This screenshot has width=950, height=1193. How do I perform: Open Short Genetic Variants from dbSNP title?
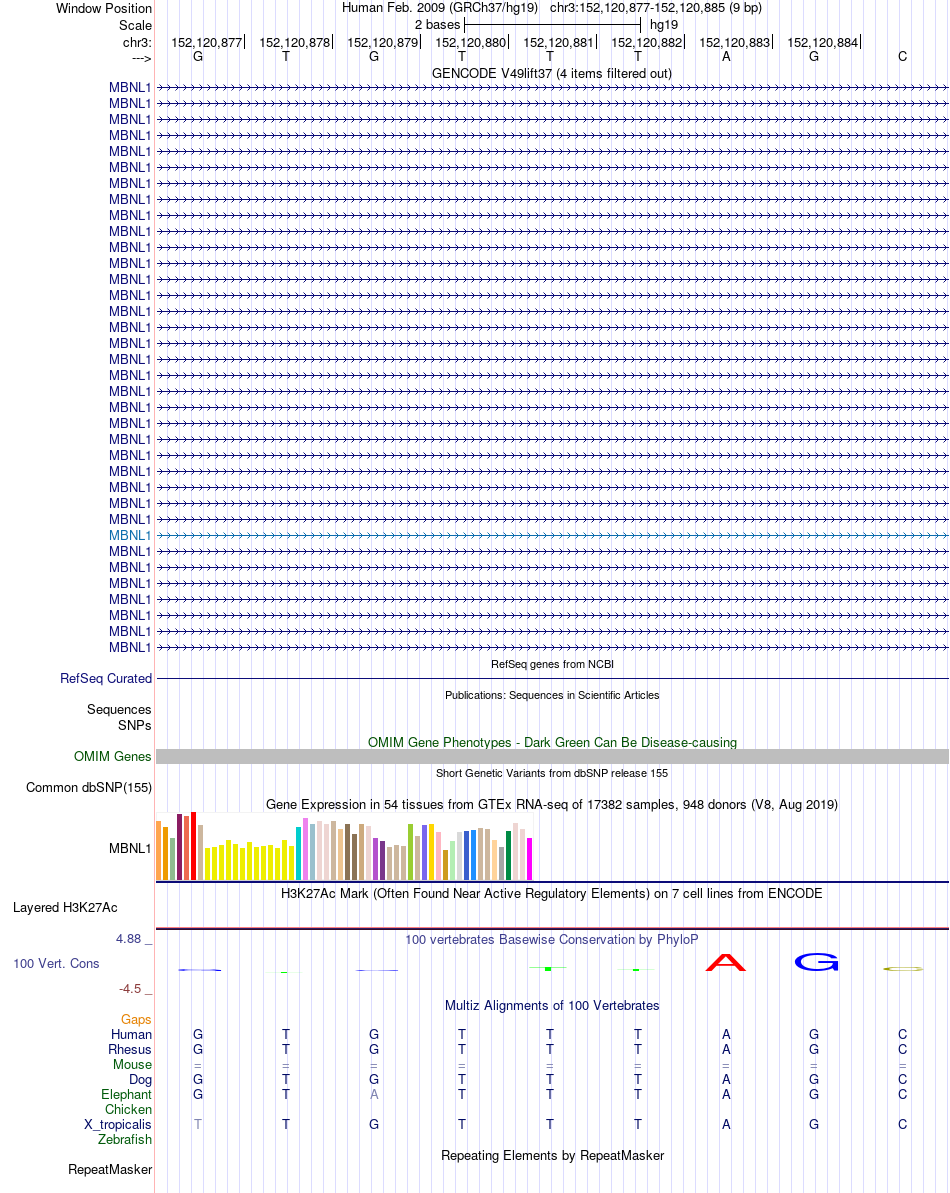(x=552, y=773)
